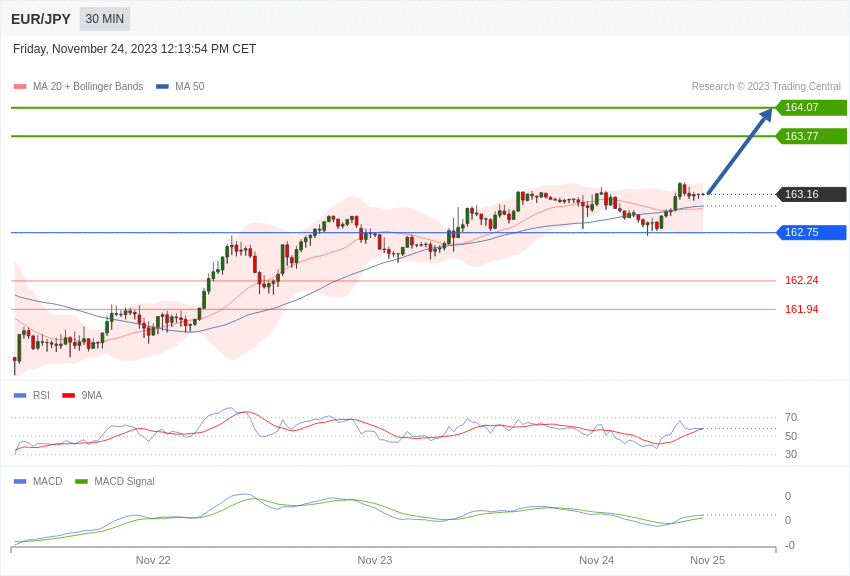
Task: Click the 9MA legend label
Action: tap(92, 396)
